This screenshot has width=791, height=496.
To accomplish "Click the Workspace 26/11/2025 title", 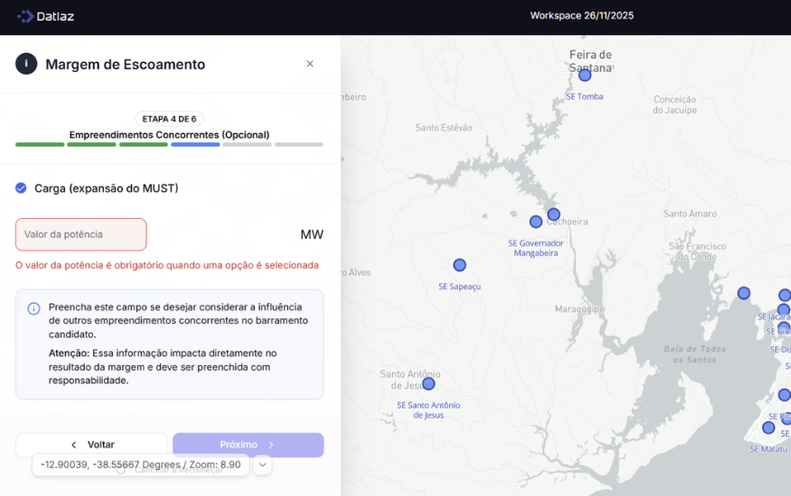I will [582, 16].
